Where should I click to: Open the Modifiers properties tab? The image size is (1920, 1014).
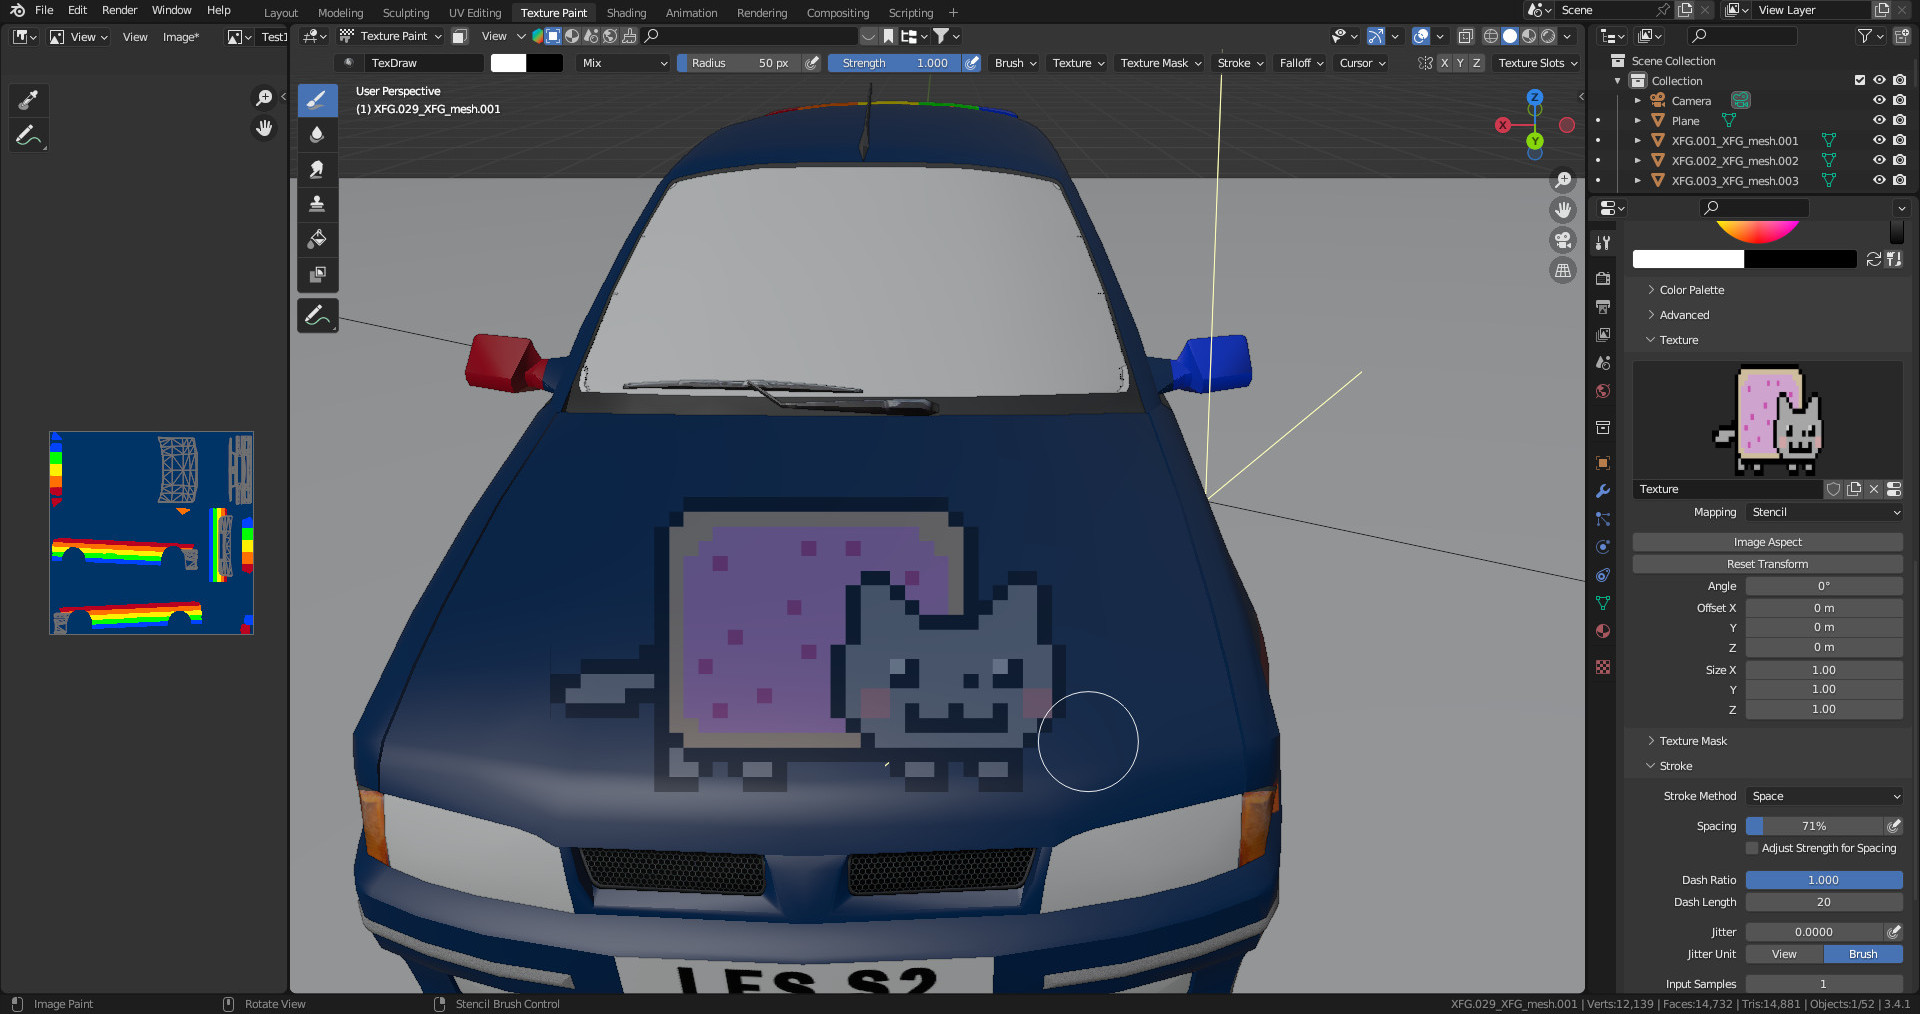pos(1603,491)
